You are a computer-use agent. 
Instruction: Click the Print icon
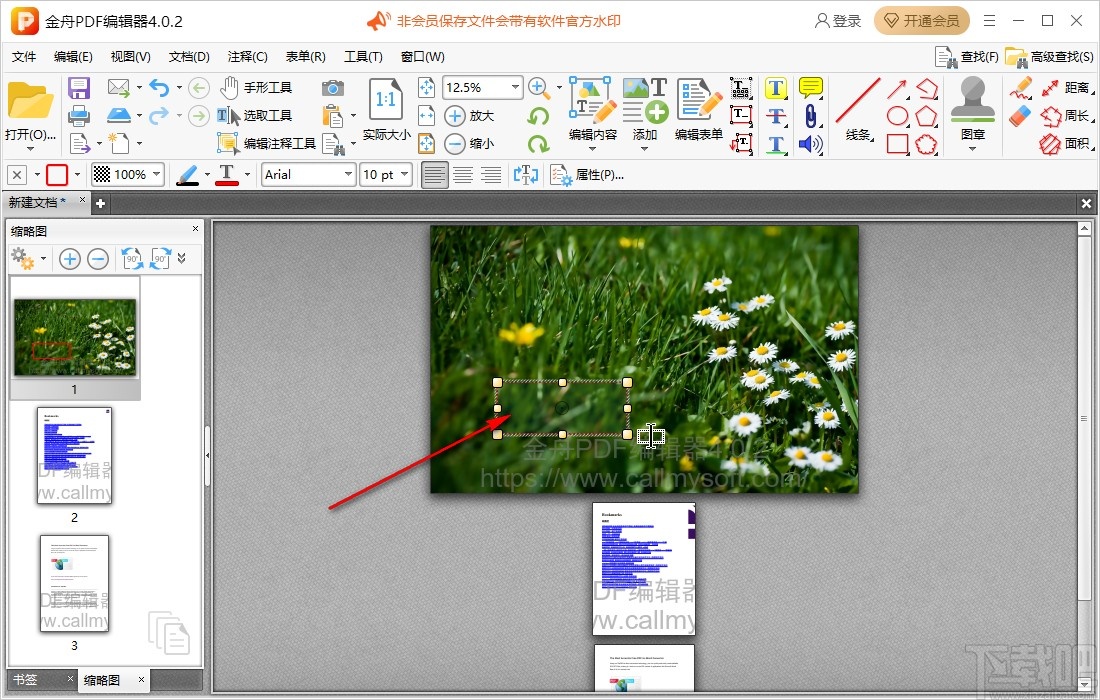pos(79,116)
